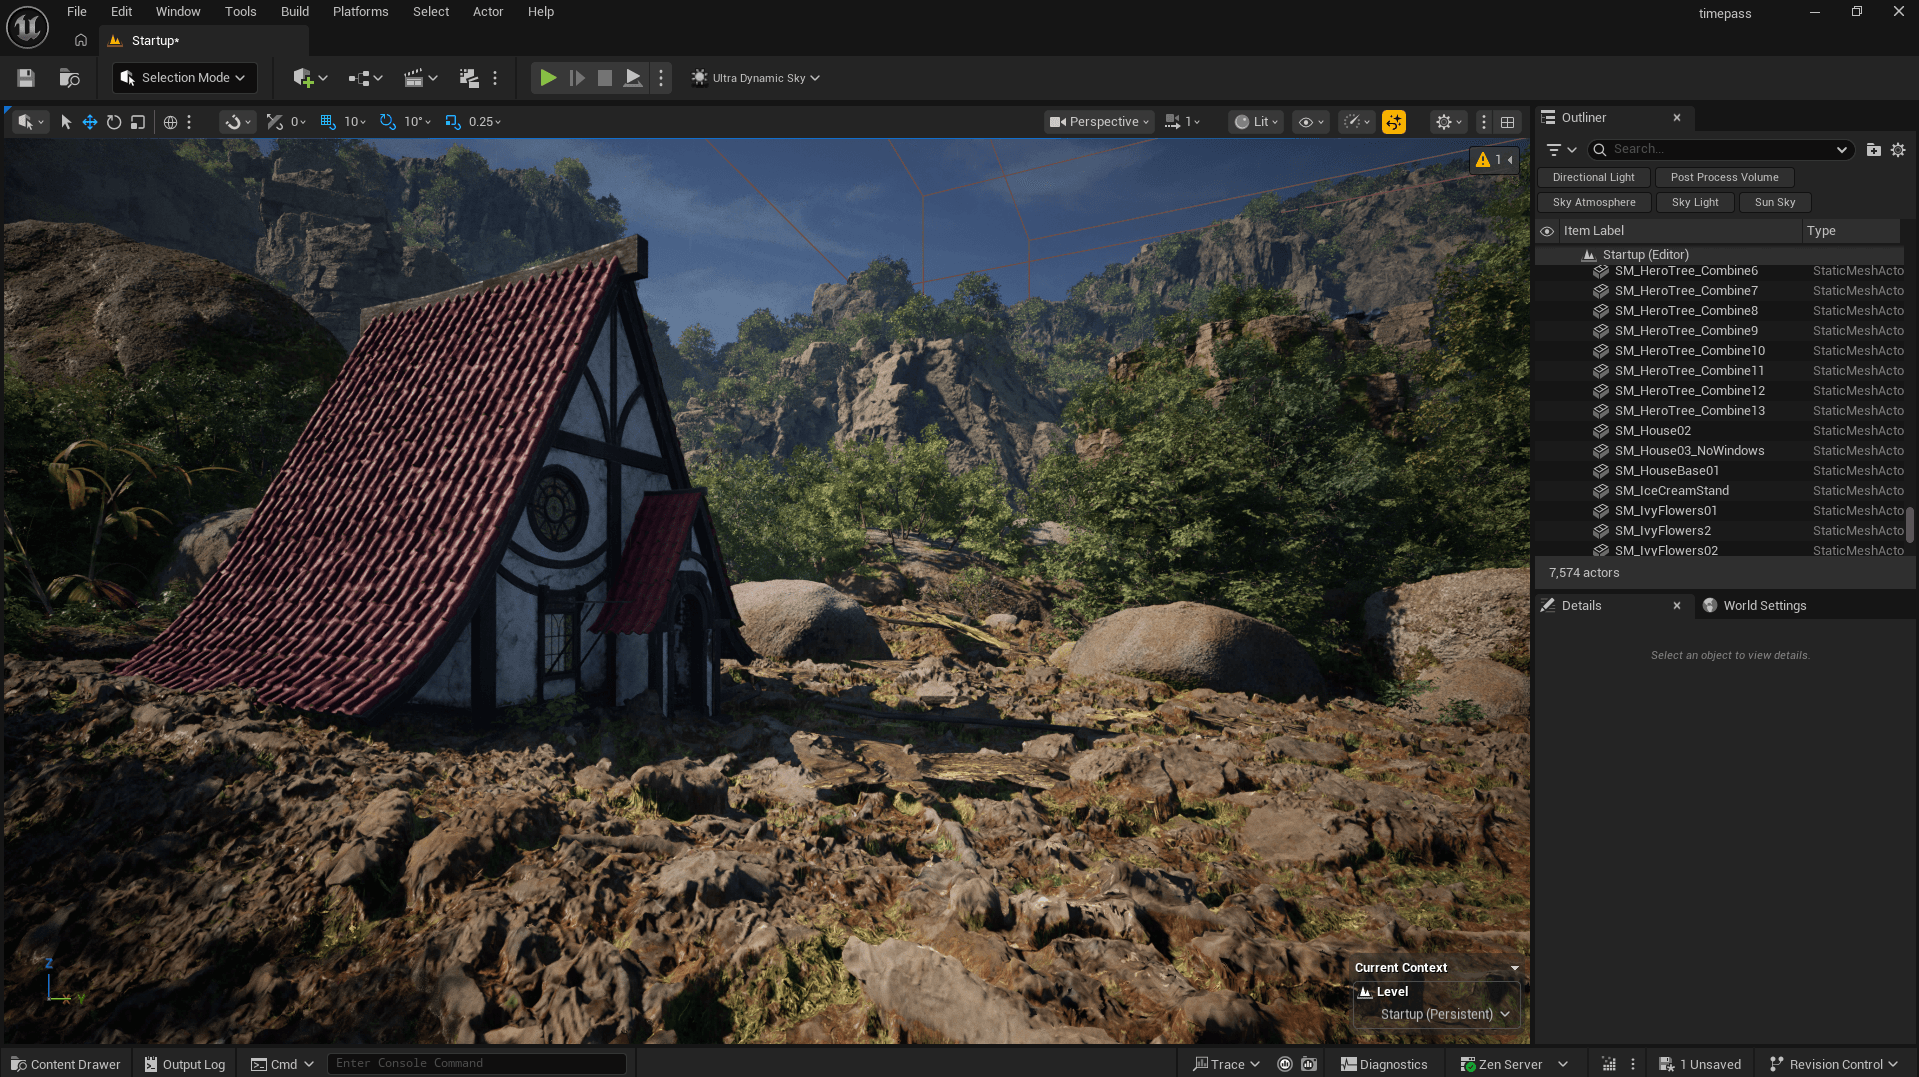
Task: Open the Selection Mode dropdown
Action: pyautogui.click(x=184, y=78)
